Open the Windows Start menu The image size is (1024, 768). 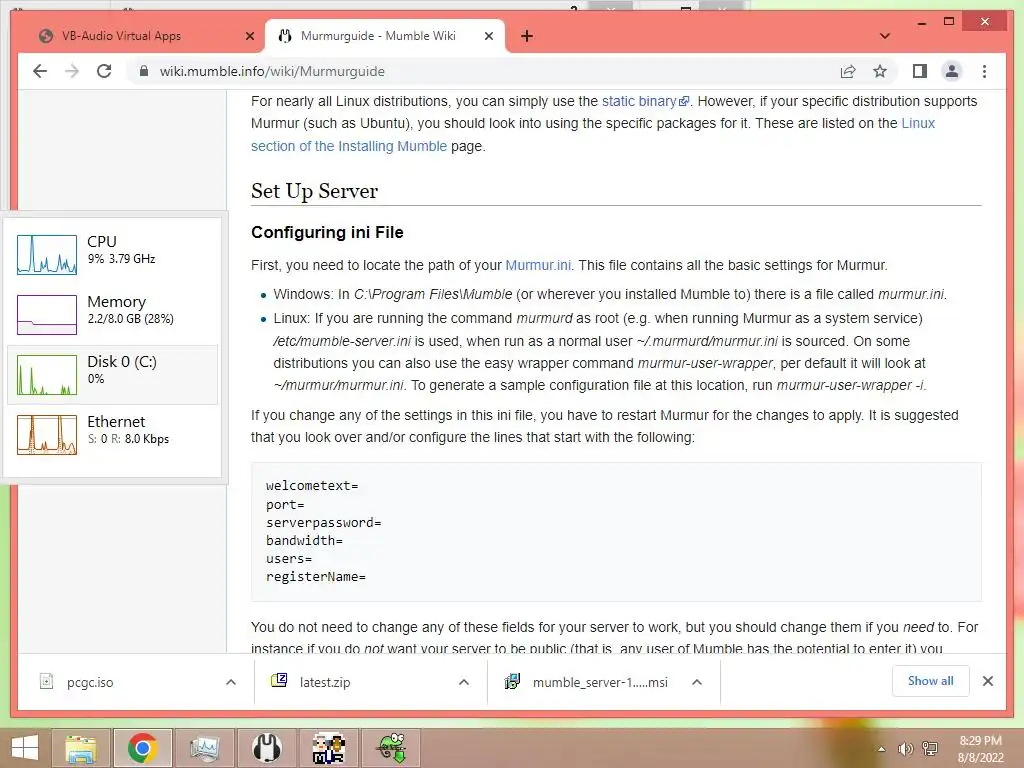point(25,748)
